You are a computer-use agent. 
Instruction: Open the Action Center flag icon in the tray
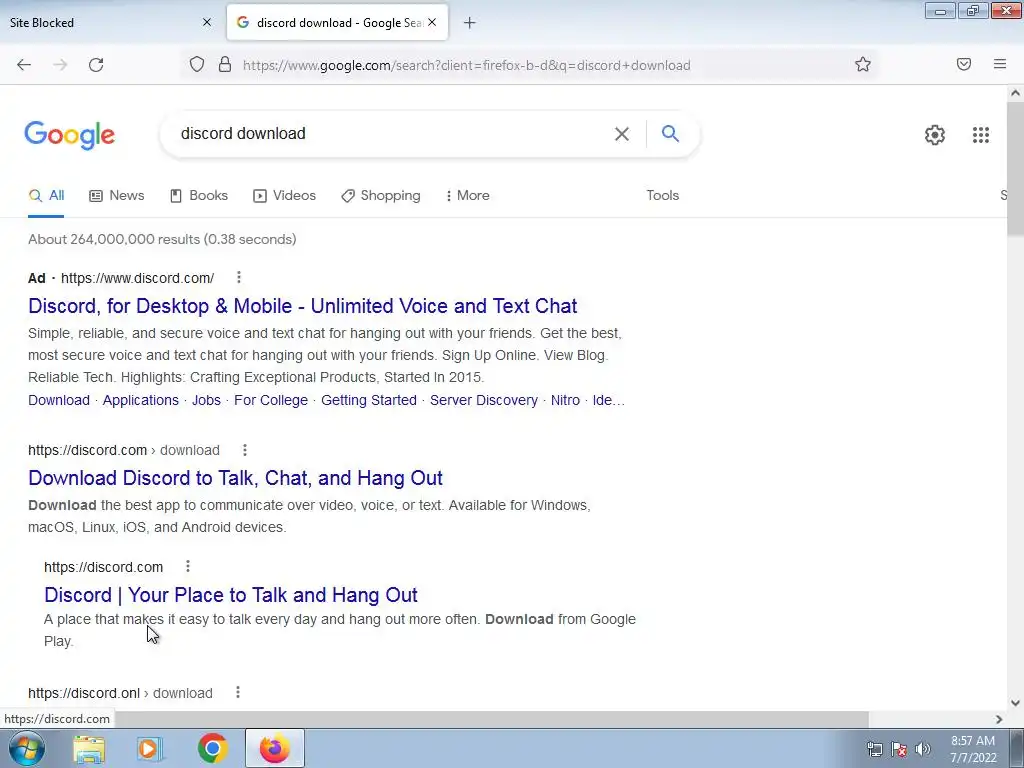click(x=899, y=749)
